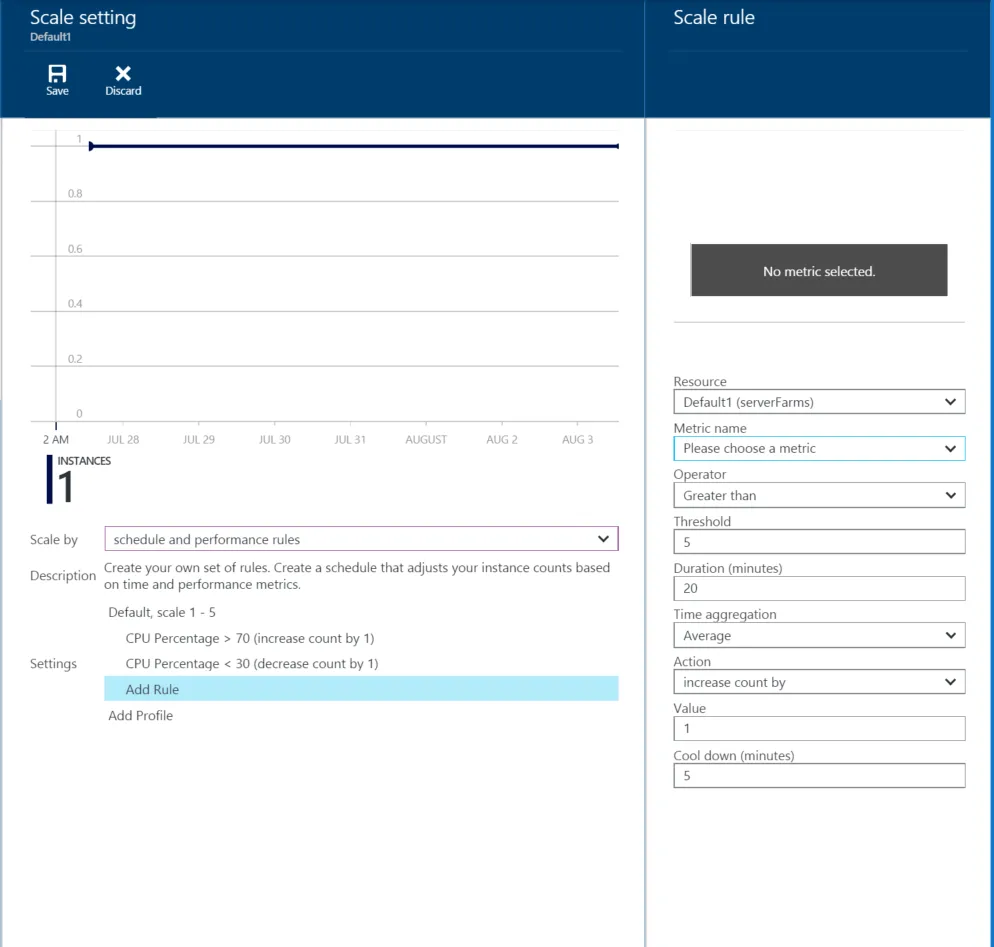Click the 2 AM marker on chart axis

point(56,439)
